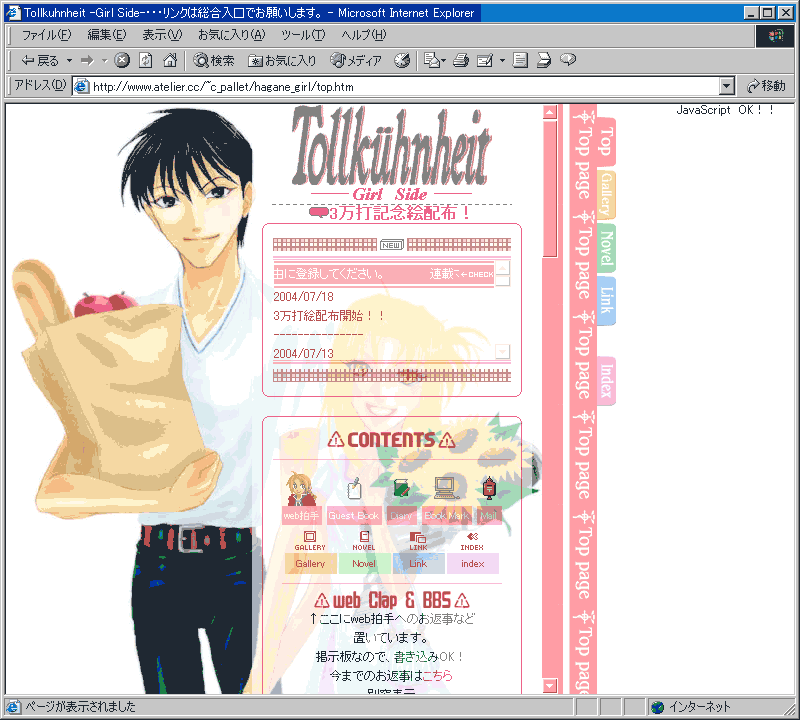Viewport: 800px width, 720px height.
Task: Click the 移動 go button
Action: point(766,86)
